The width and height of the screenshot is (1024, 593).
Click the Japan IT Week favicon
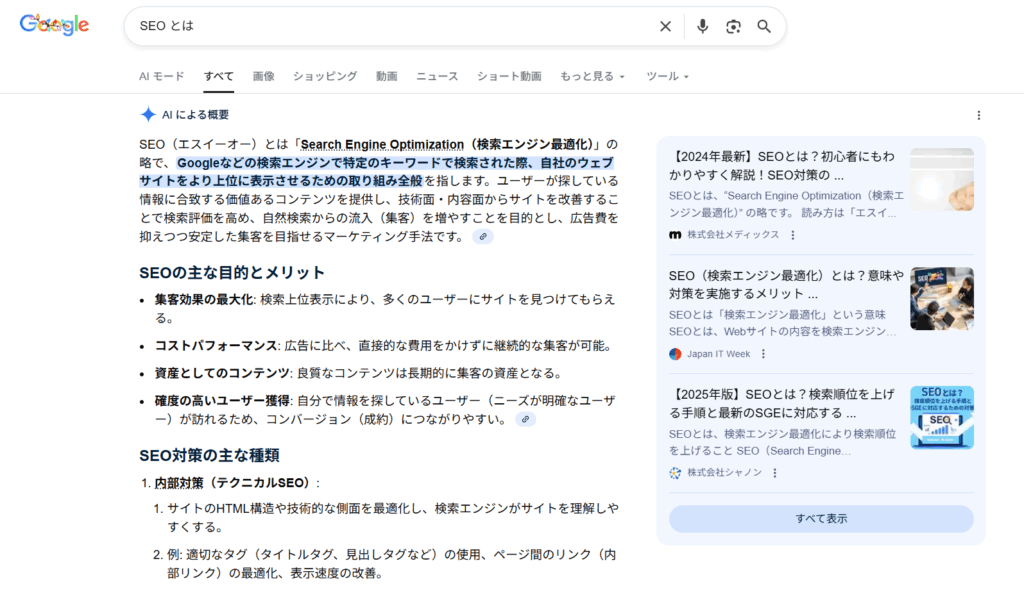674,352
